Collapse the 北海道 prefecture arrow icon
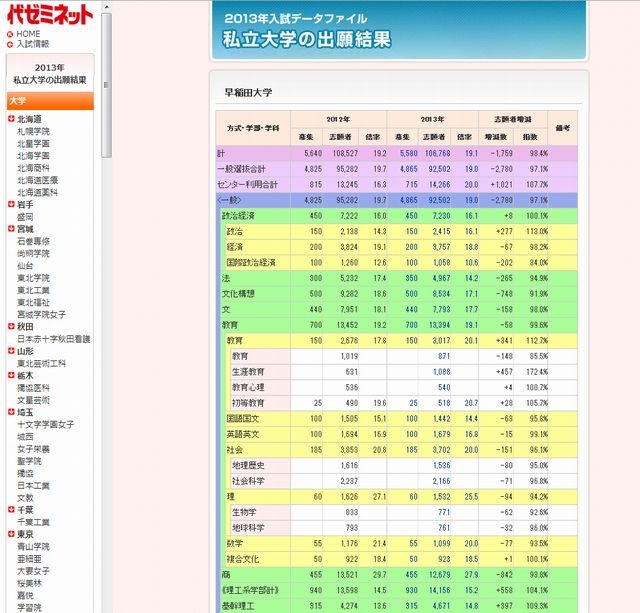The image size is (640, 613). click(x=11, y=119)
